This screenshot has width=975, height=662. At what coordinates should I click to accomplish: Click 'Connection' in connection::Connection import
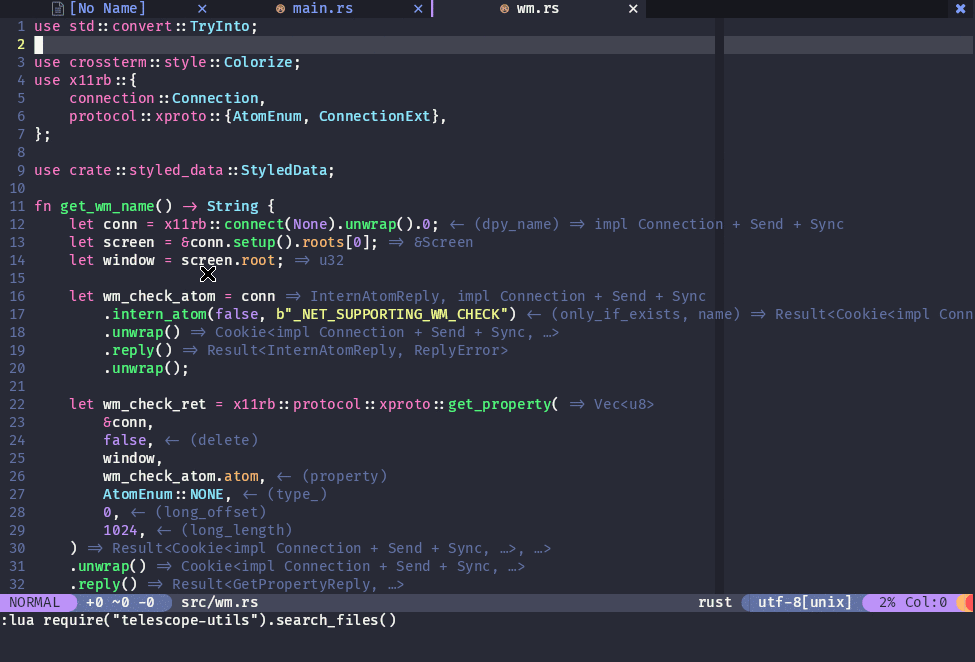click(x=215, y=99)
